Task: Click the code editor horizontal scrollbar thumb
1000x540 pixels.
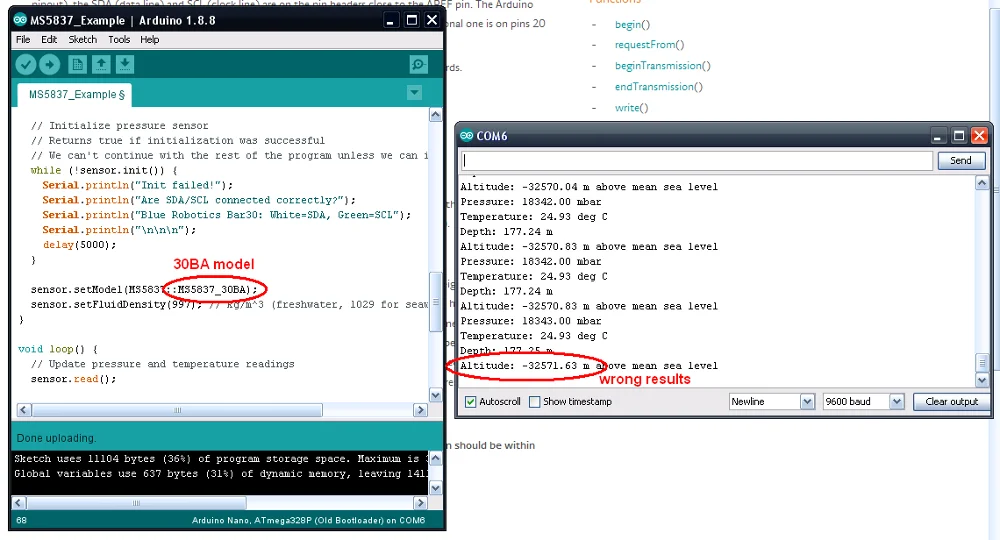Action: (177, 410)
